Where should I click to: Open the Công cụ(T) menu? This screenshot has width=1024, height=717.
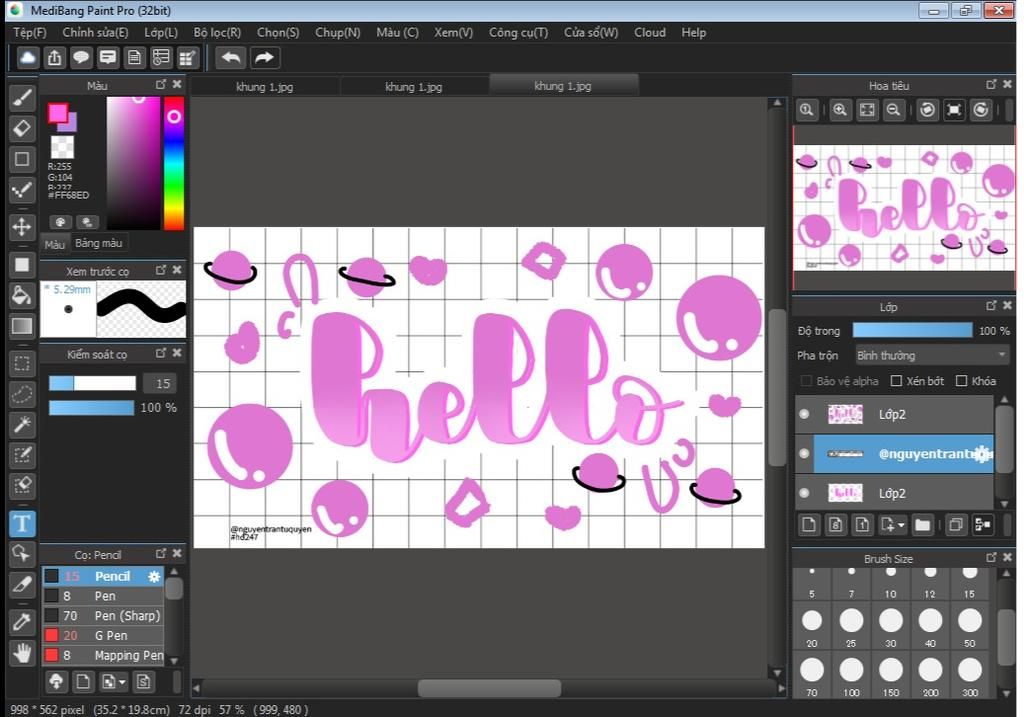519,33
